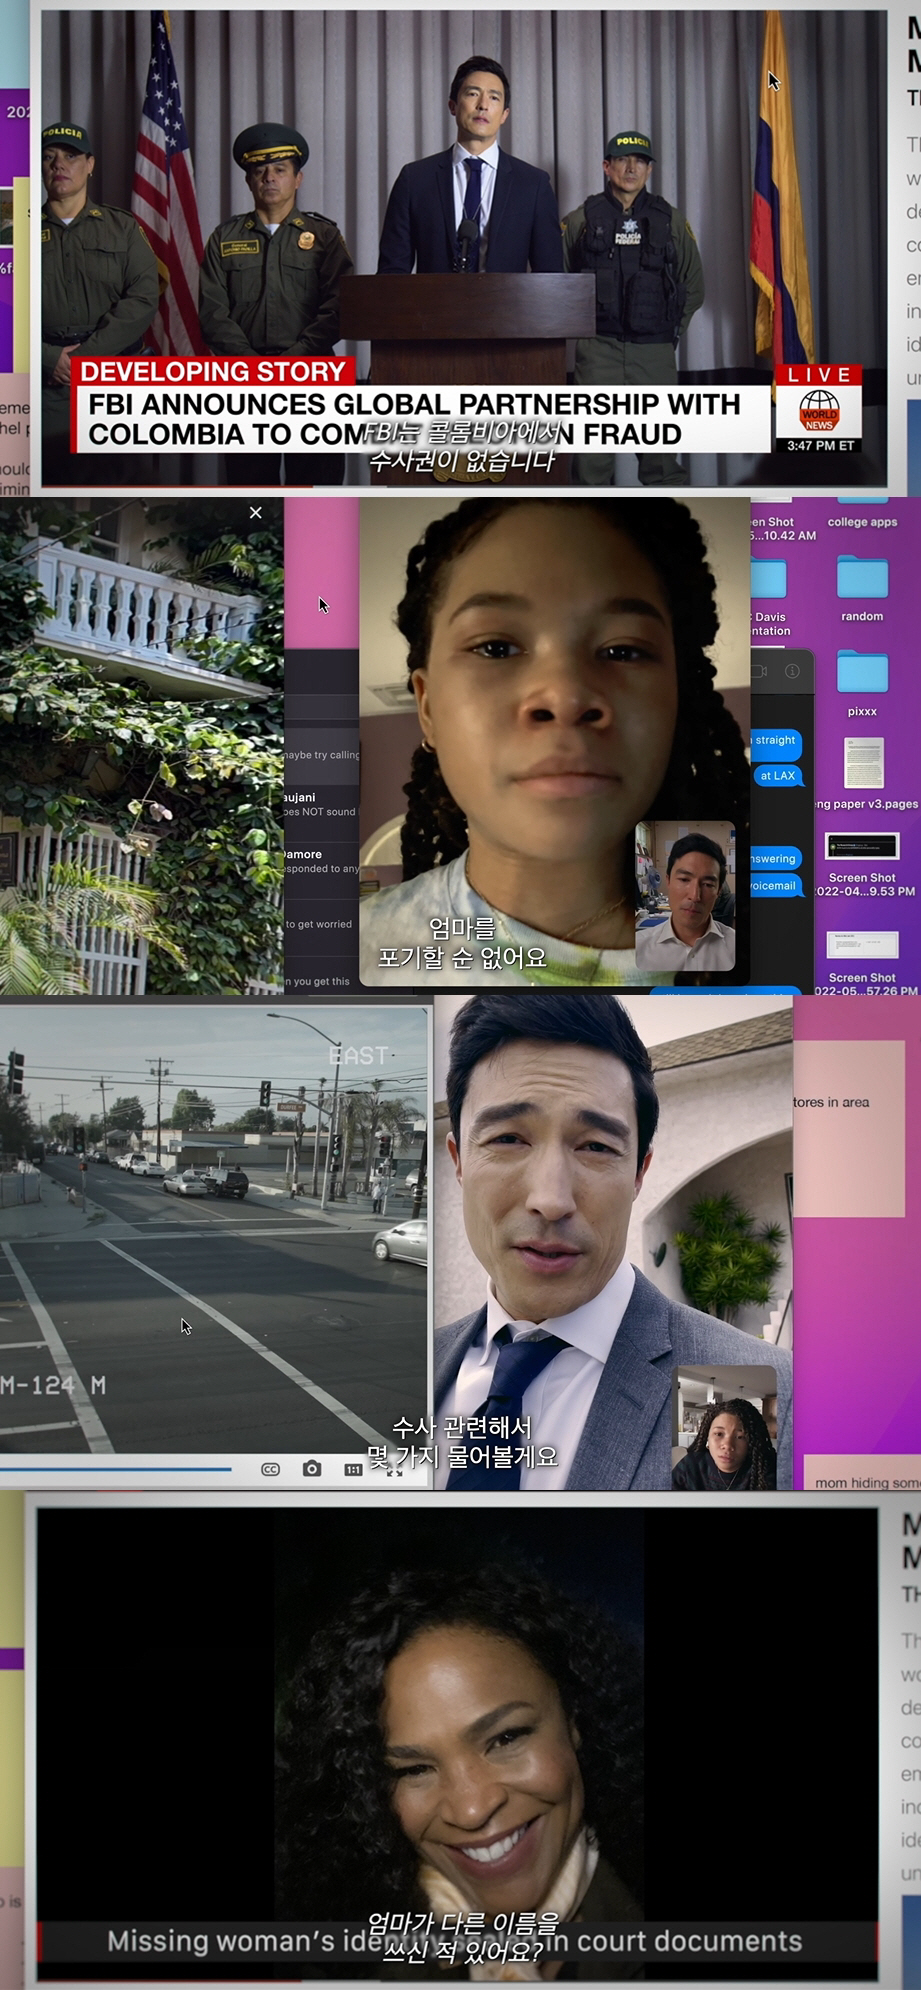Open the 'eng paper v3.pages' document
This screenshot has width=921, height=1990.
864,764
